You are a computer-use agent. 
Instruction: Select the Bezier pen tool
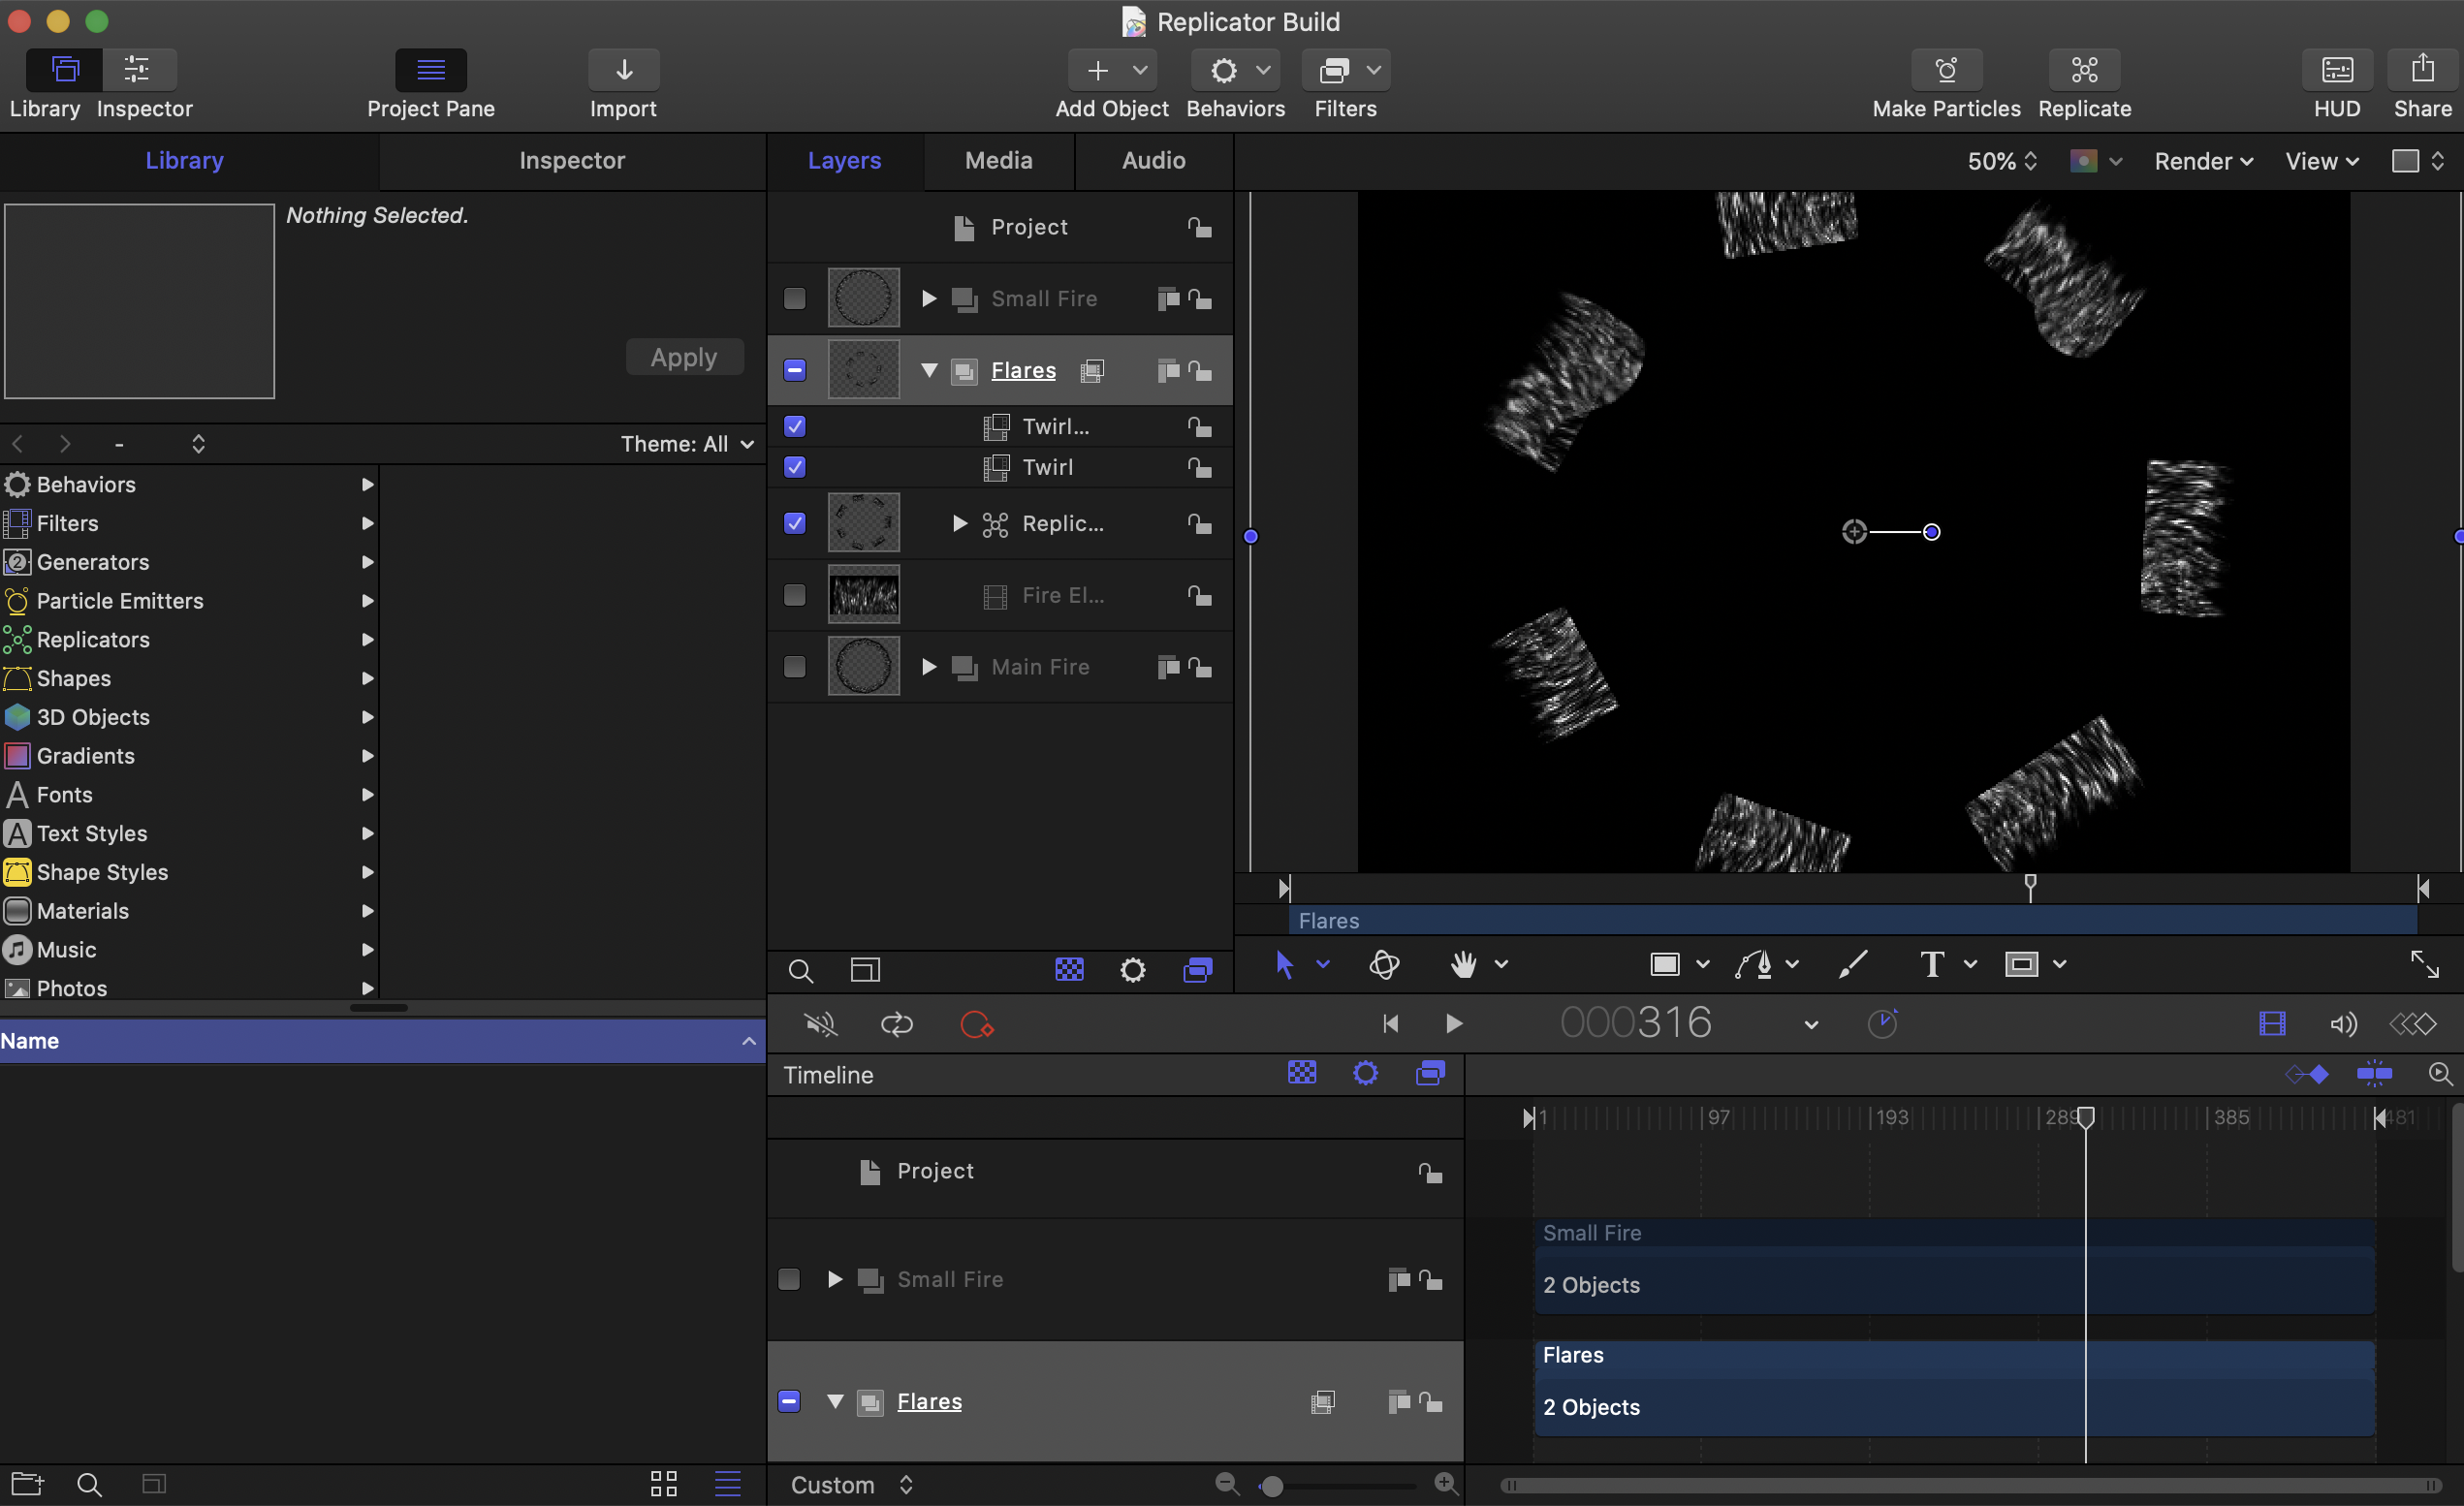[x=1754, y=965]
